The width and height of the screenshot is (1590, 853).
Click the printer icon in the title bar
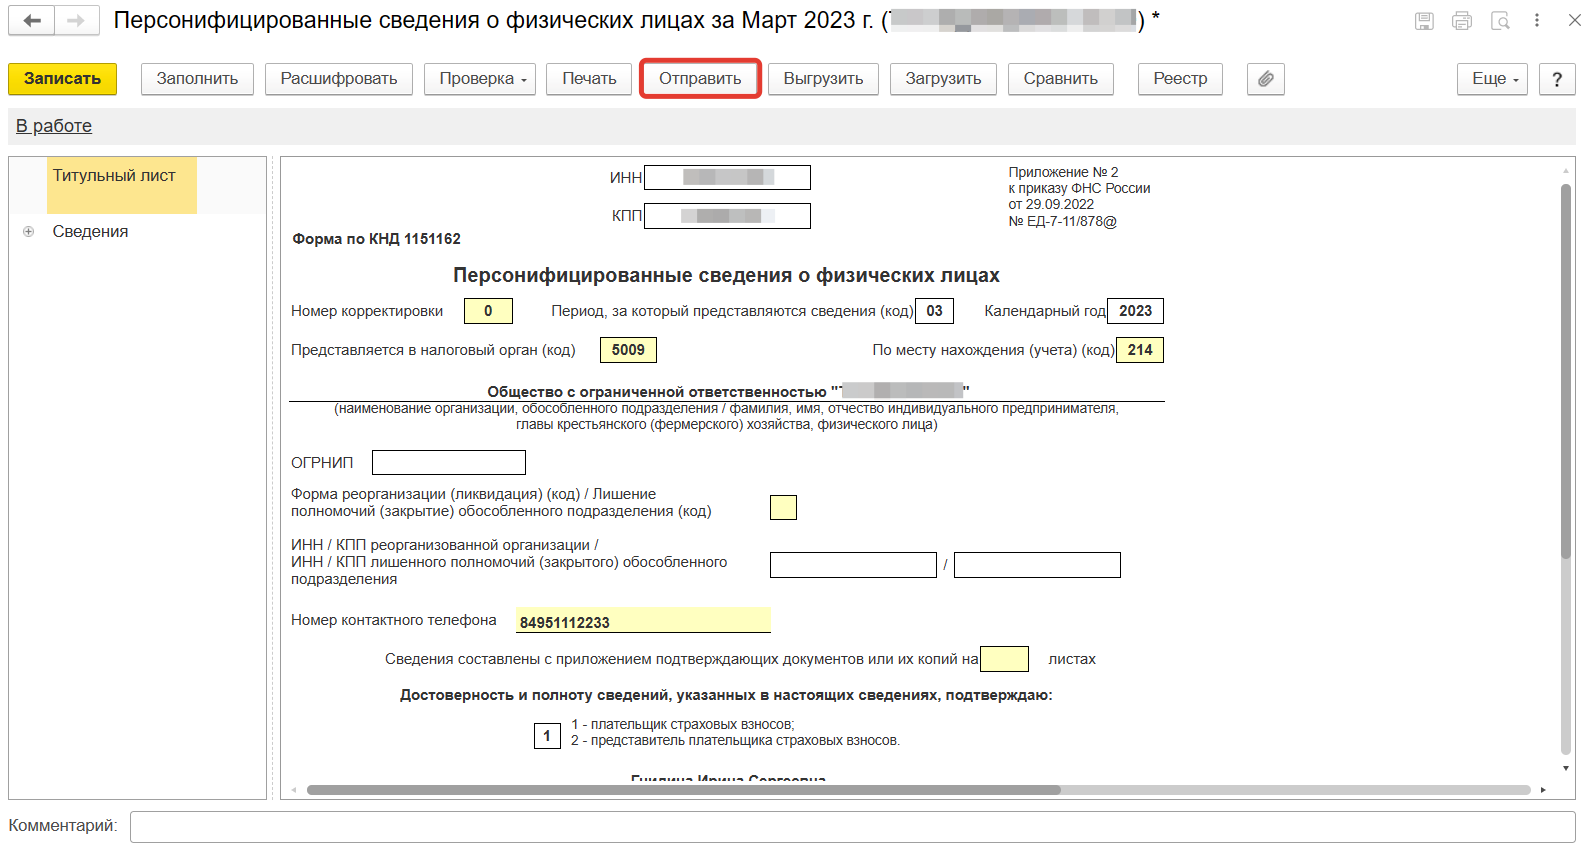tap(1462, 21)
